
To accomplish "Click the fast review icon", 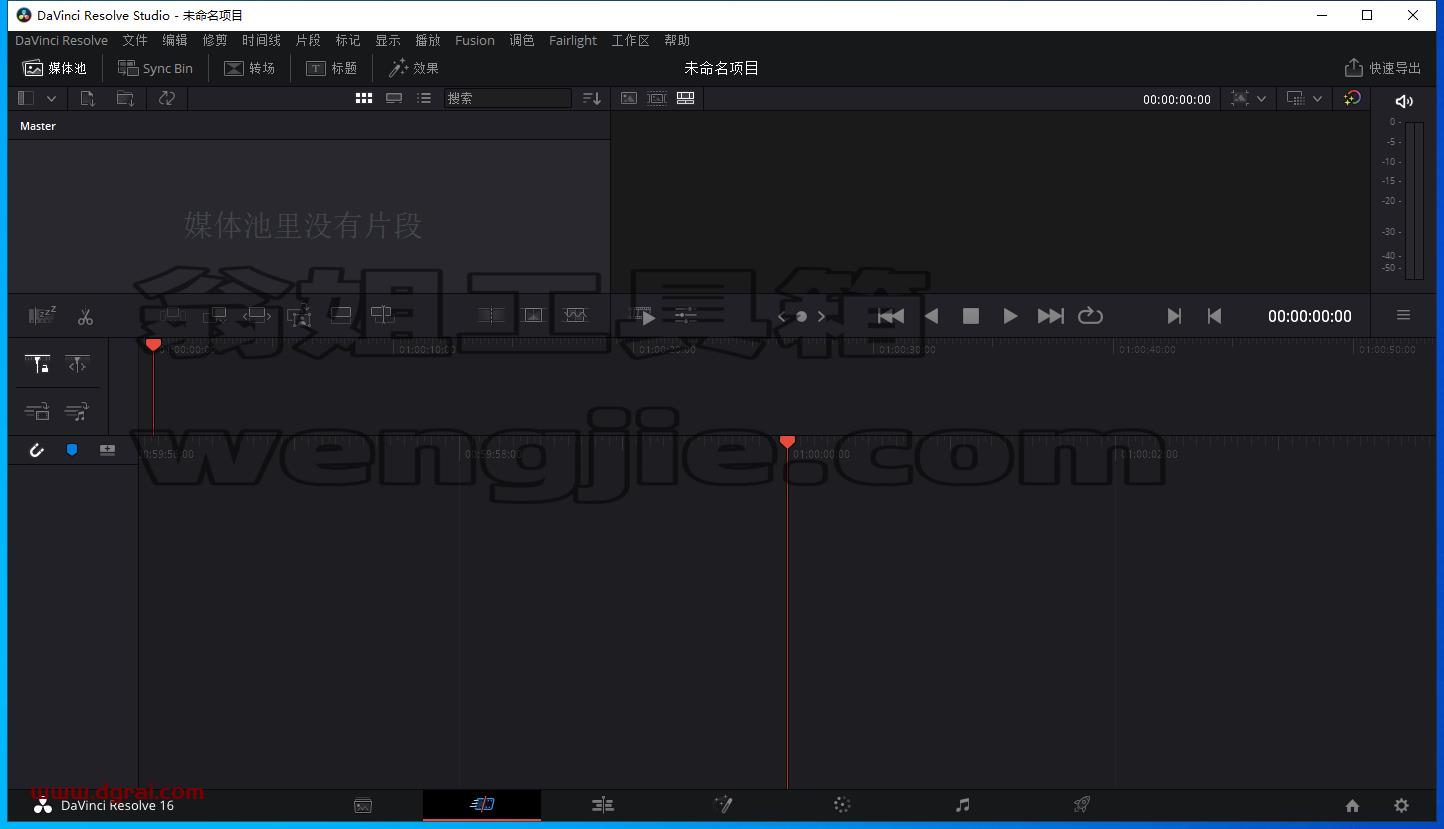I will coord(644,316).
